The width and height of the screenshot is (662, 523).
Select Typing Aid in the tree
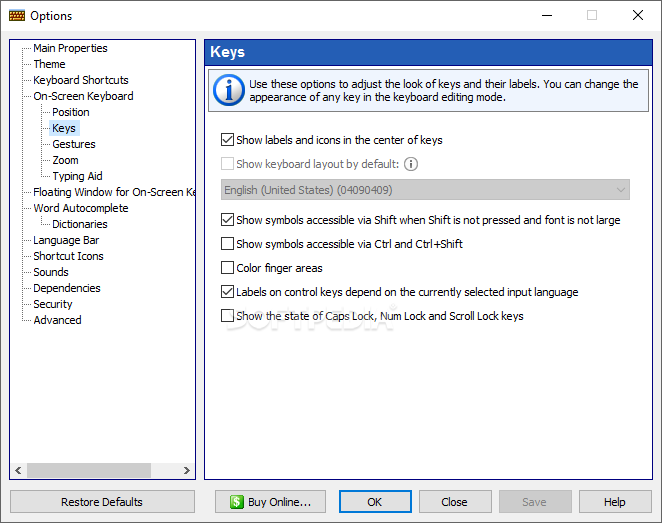77,176
